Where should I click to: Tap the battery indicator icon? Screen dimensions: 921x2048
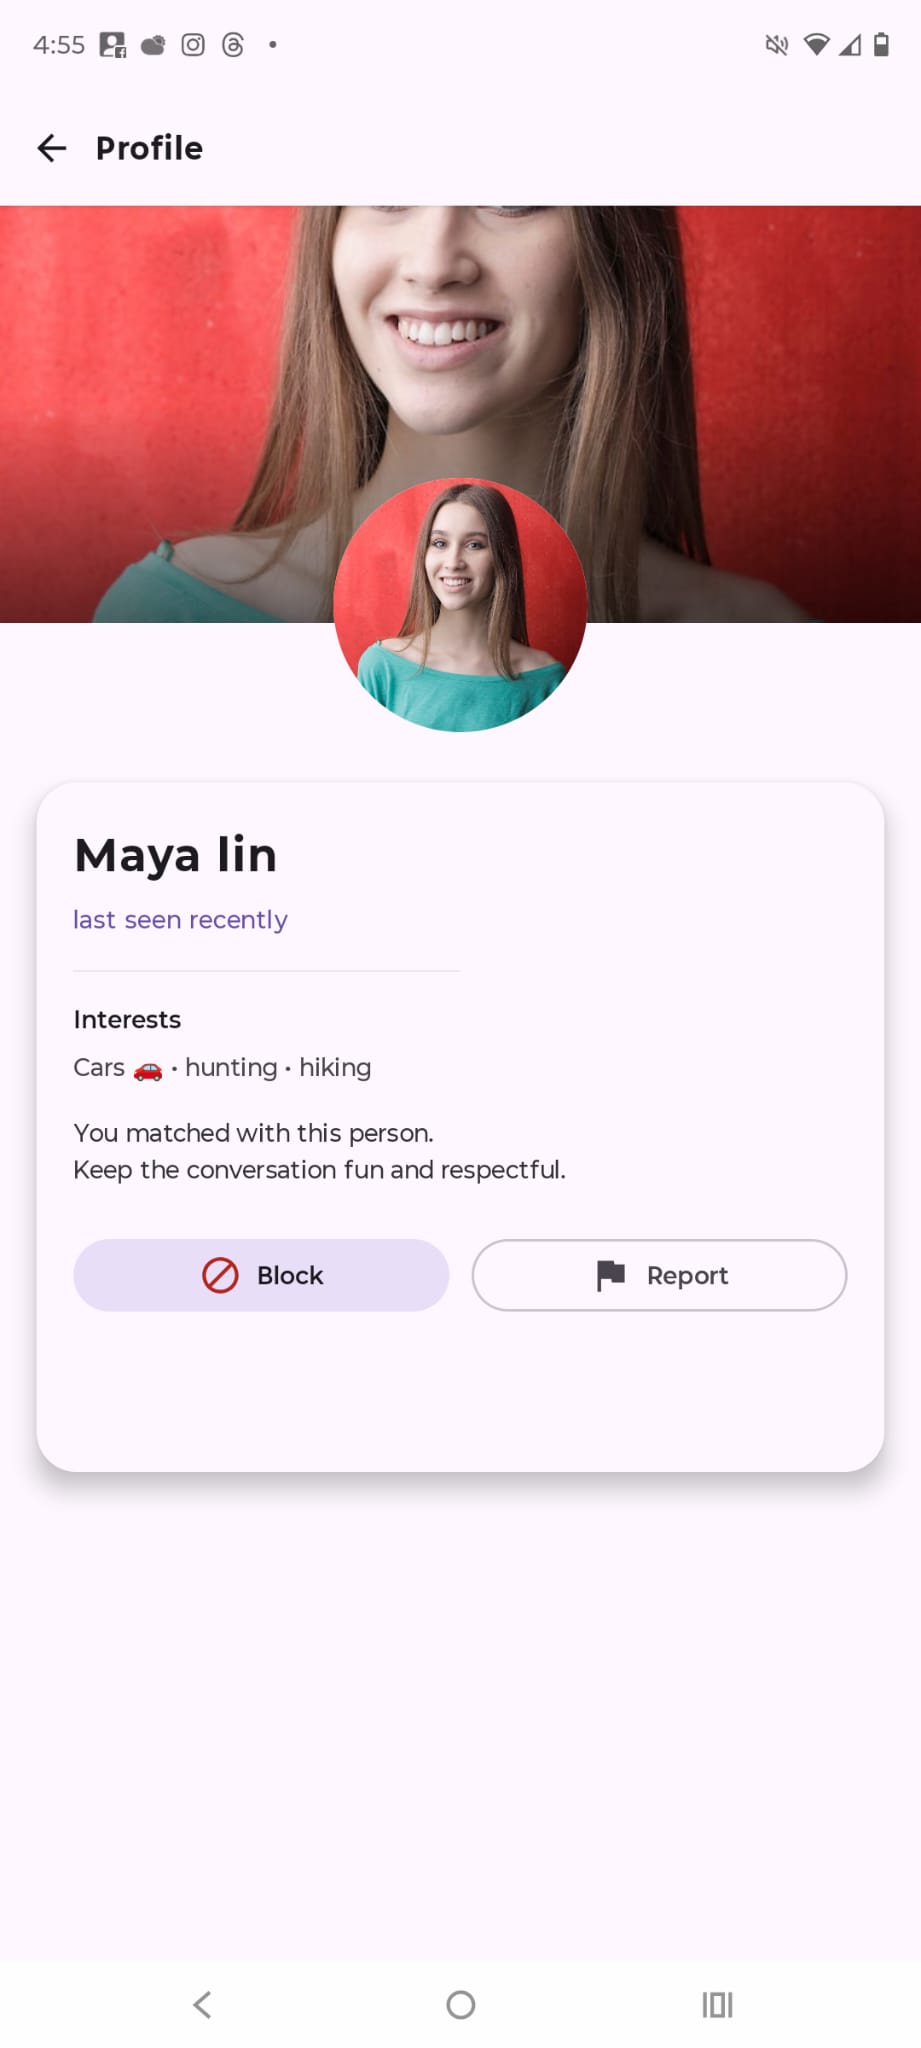(881, 45)
